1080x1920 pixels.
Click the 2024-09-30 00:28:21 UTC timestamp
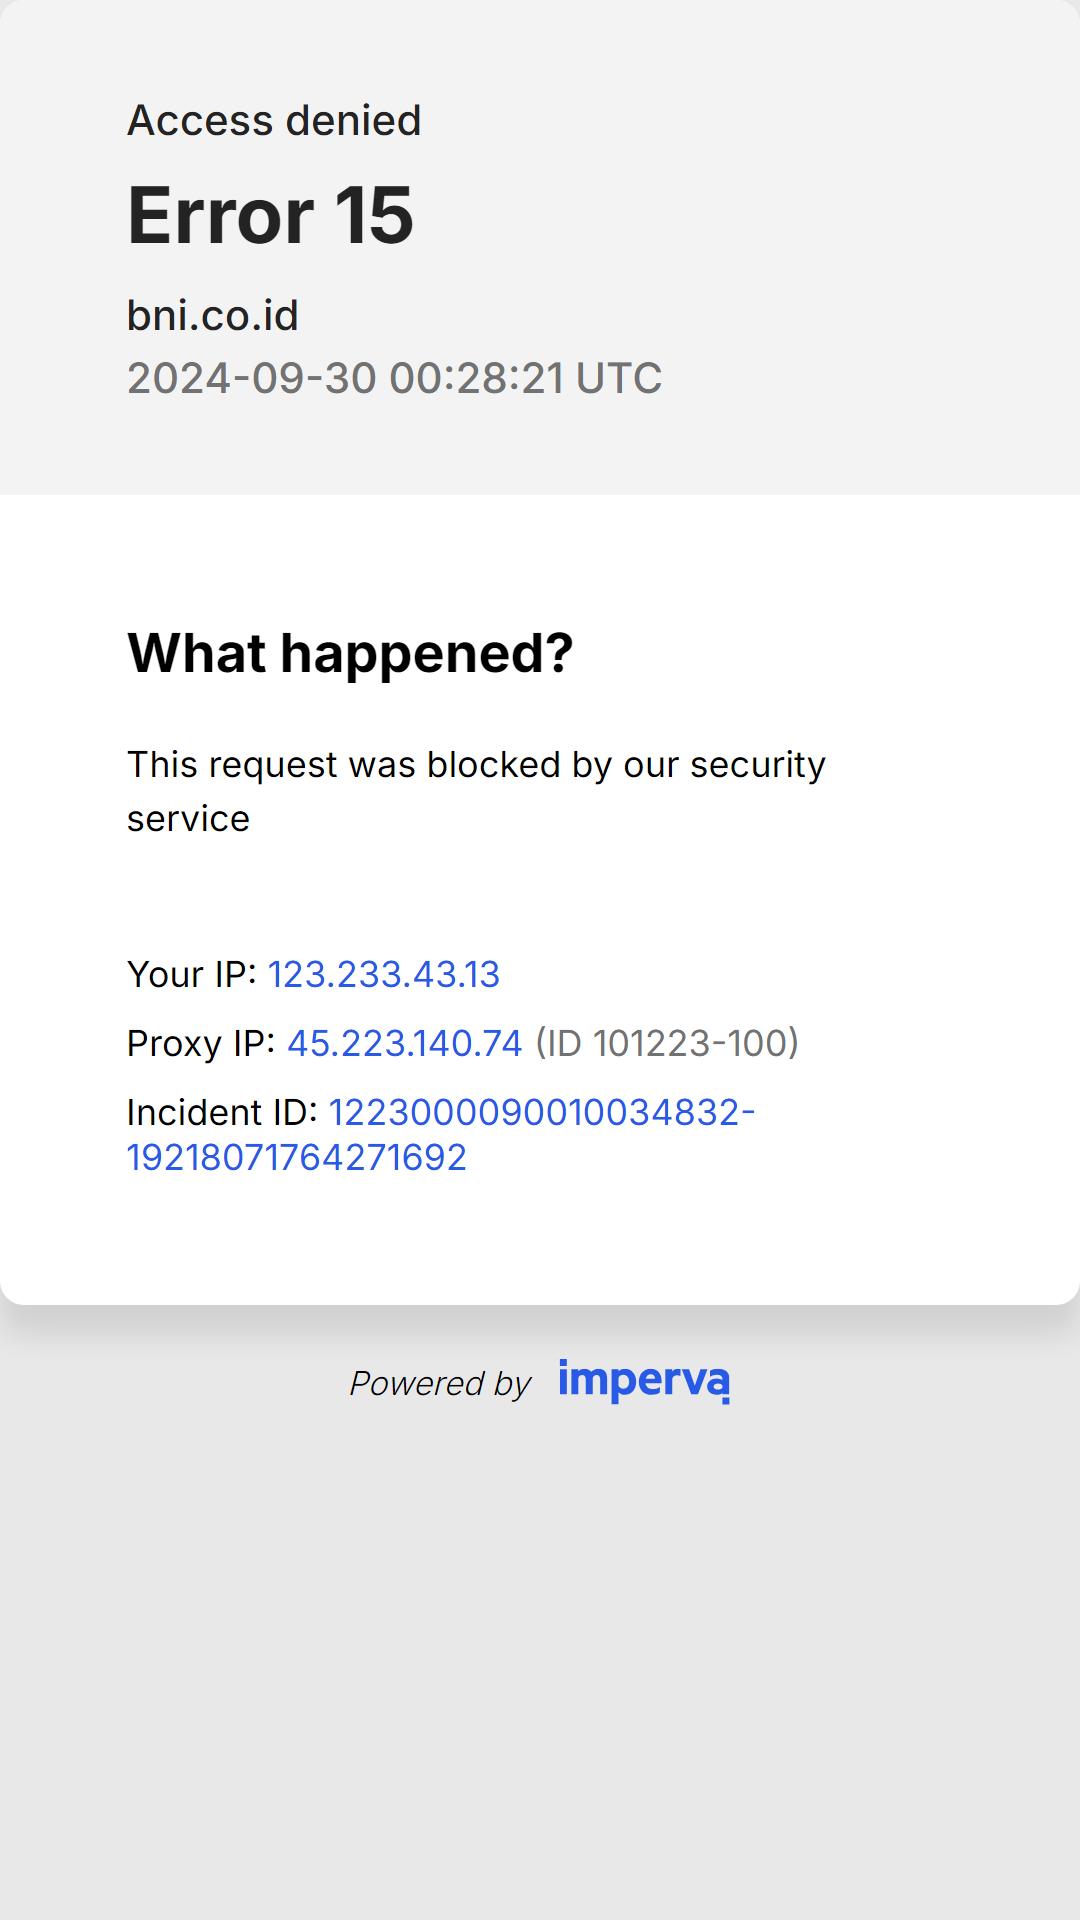(x=394, y=378)
